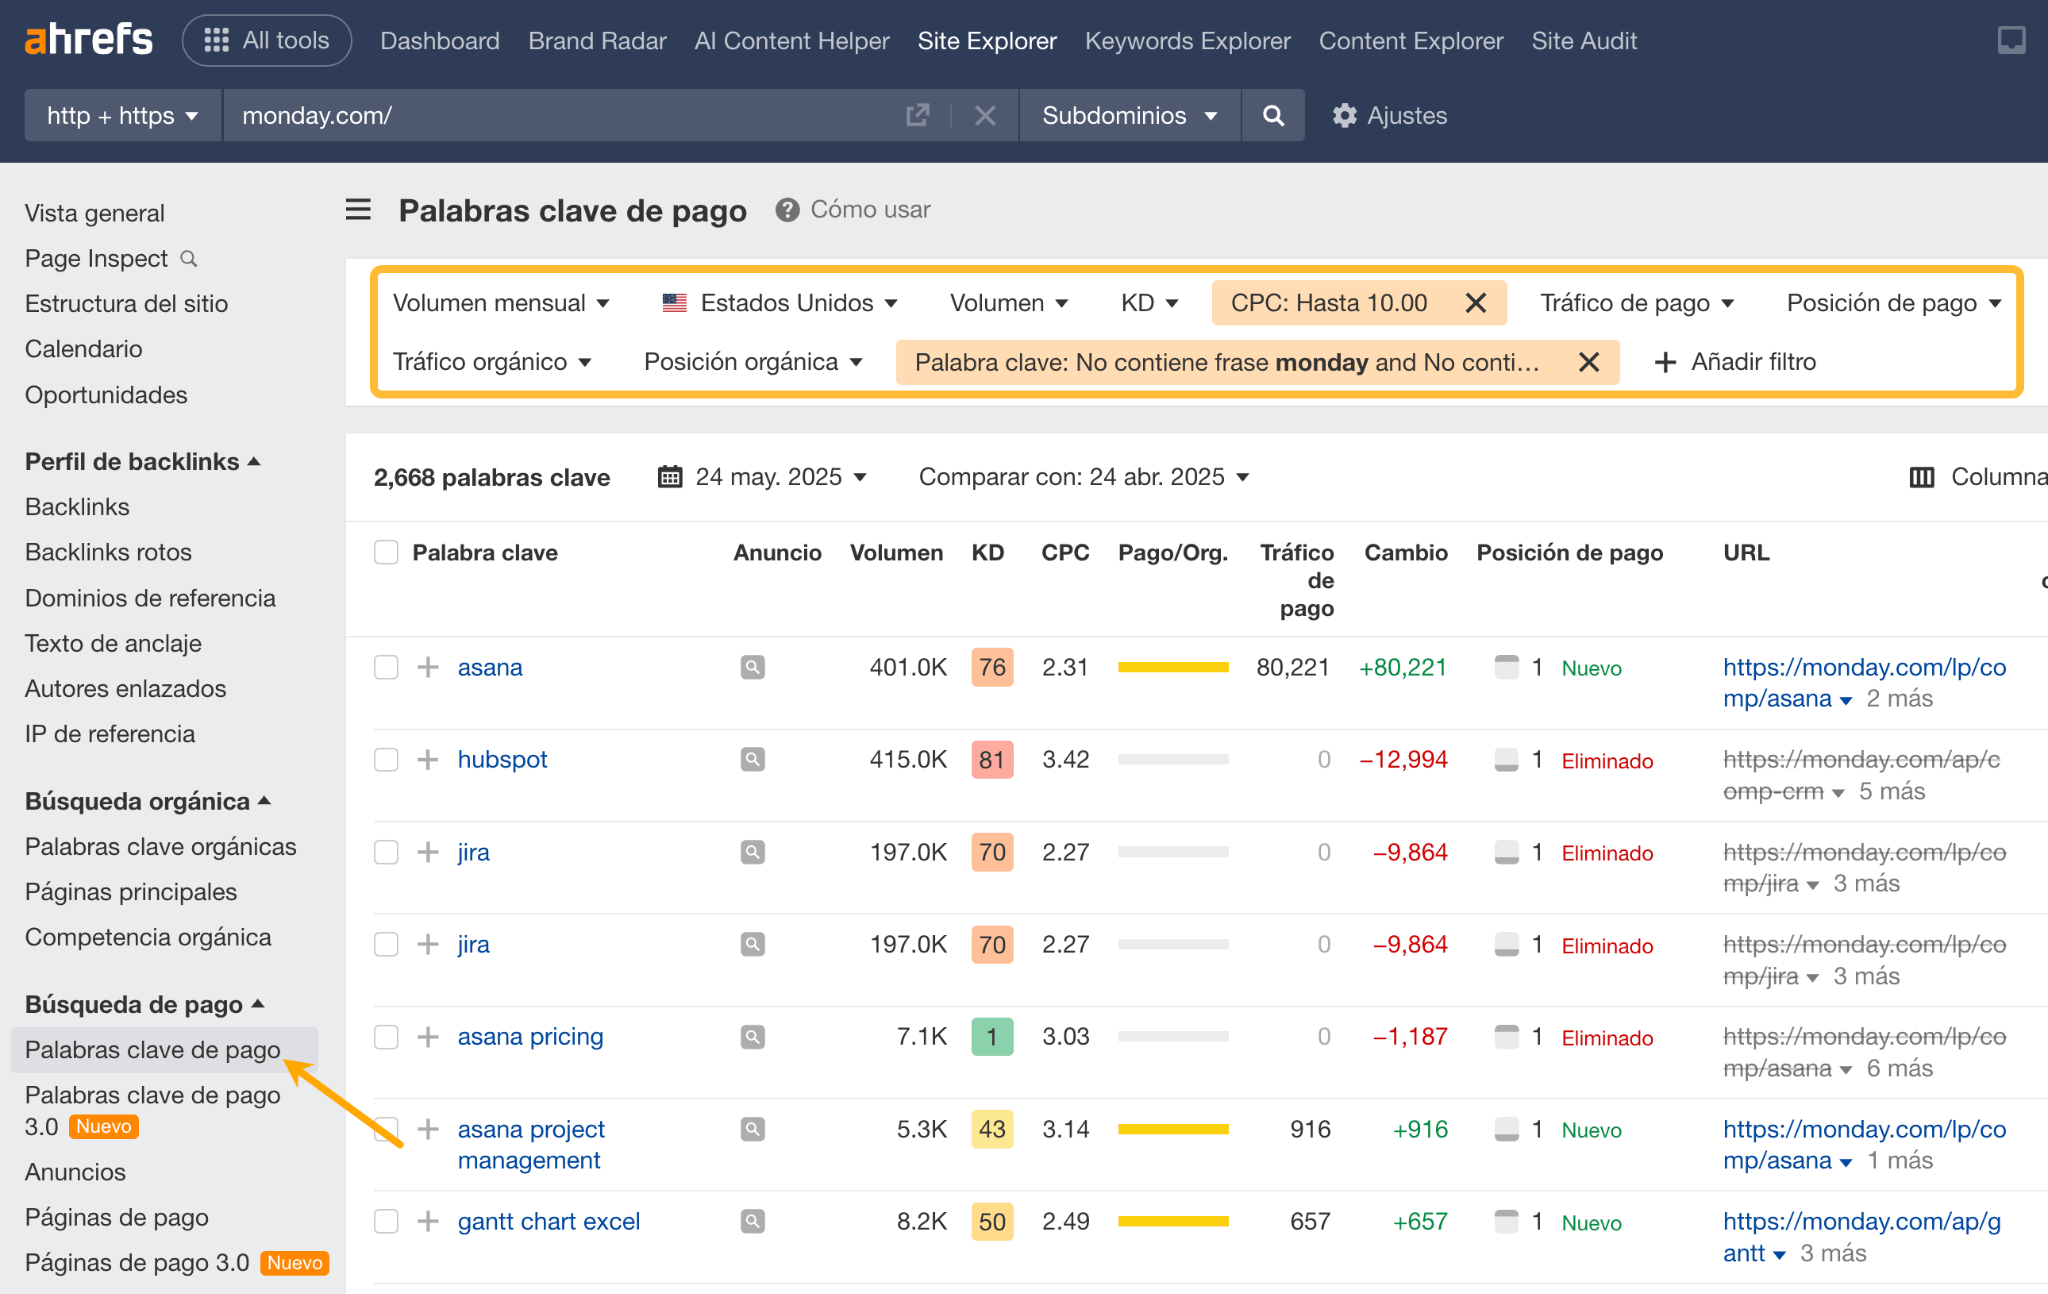Viewport: 2048px width, 1294px height.
Task: Open SERP preview icon for keyword asana
Action: (x=752, y=667)
